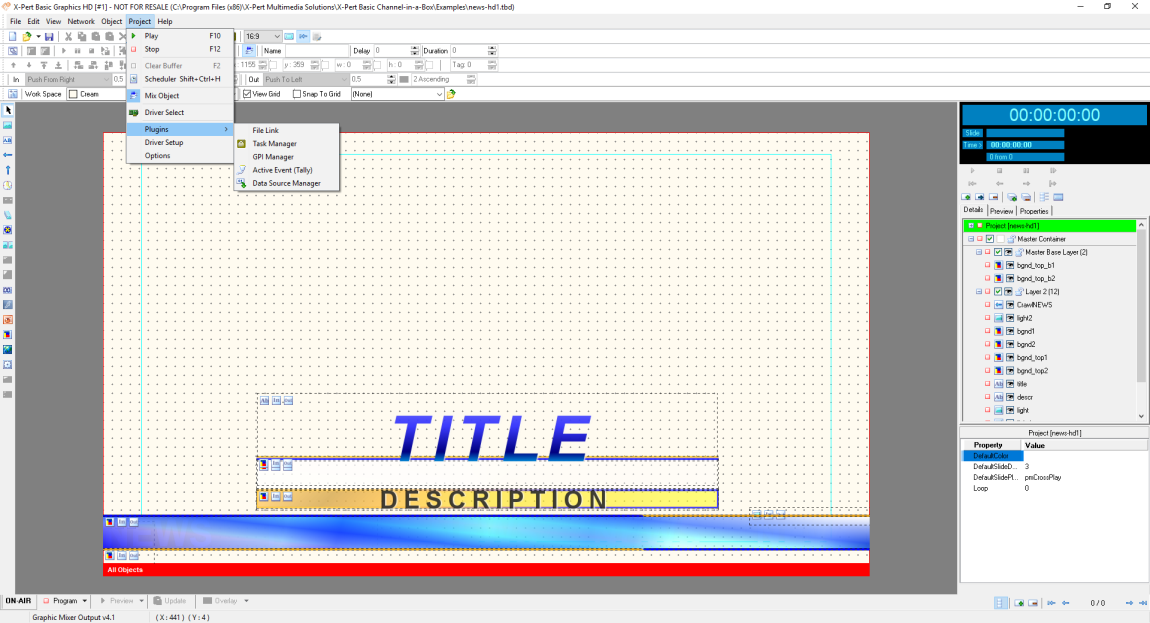Screen dimensions: 1150x623
Task: Click the Mix Object toolbar icon left of Name
Action: coord(249,51)
